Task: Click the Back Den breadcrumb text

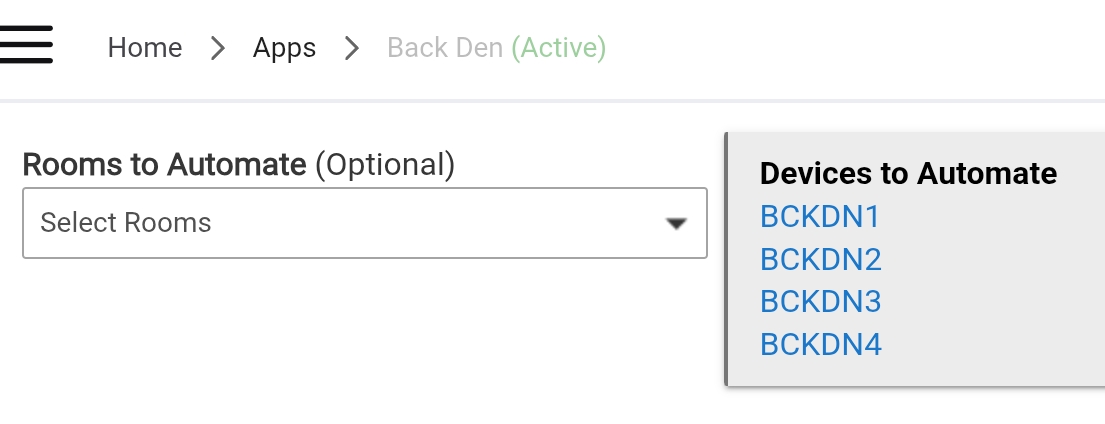Action: click(x=445, y=48)
